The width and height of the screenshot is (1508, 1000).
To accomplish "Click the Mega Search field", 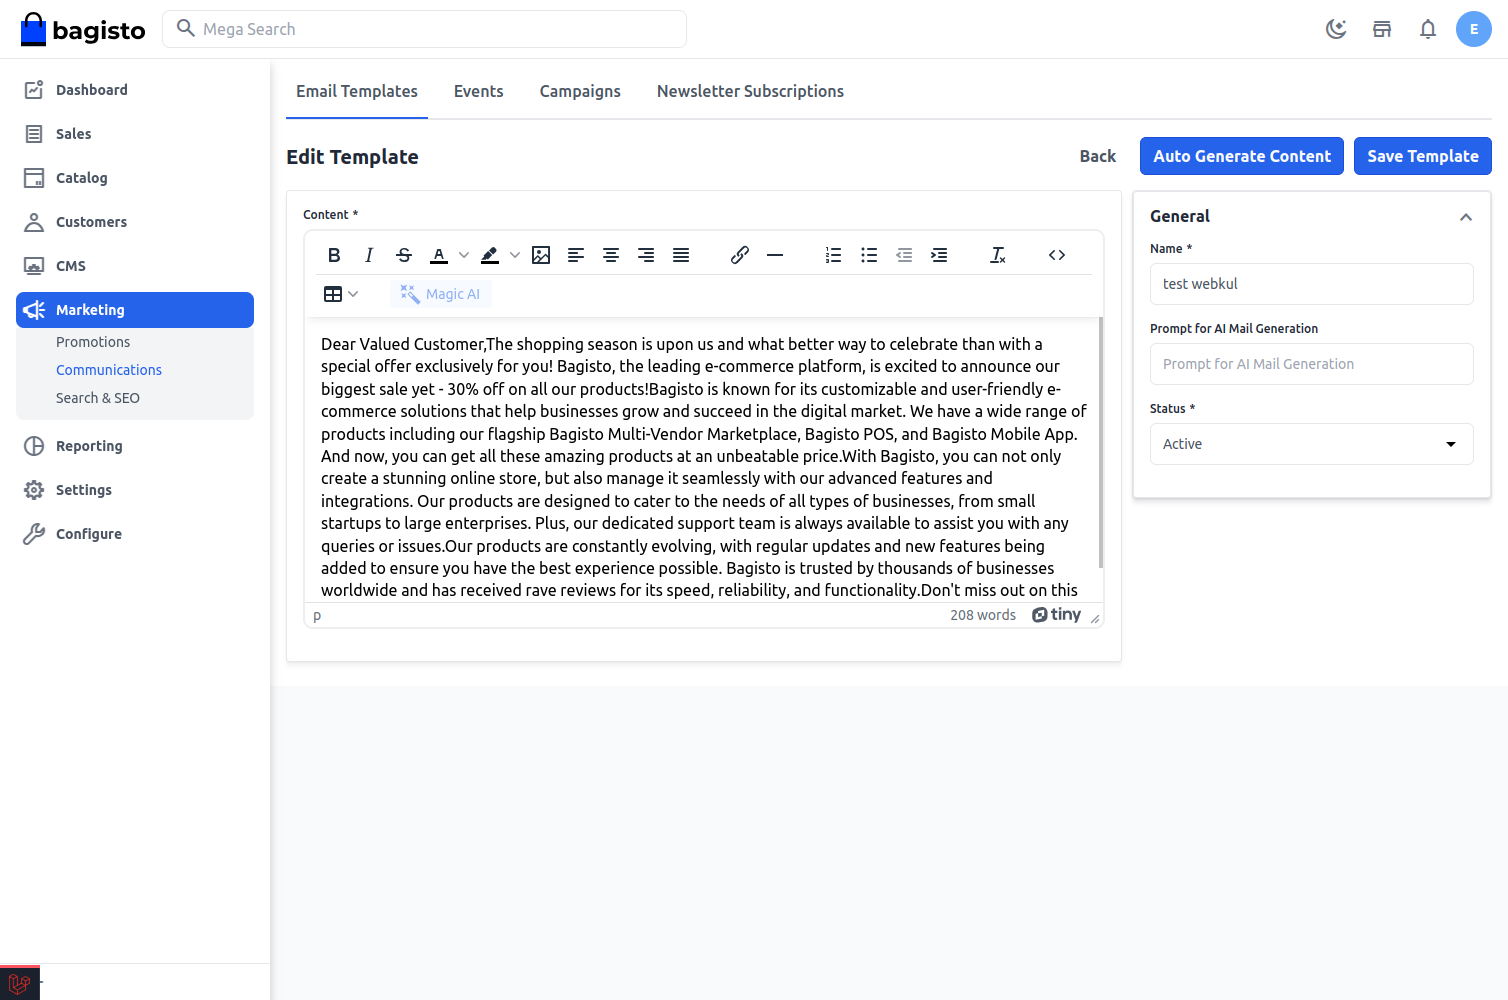I will tap(425, 29).
